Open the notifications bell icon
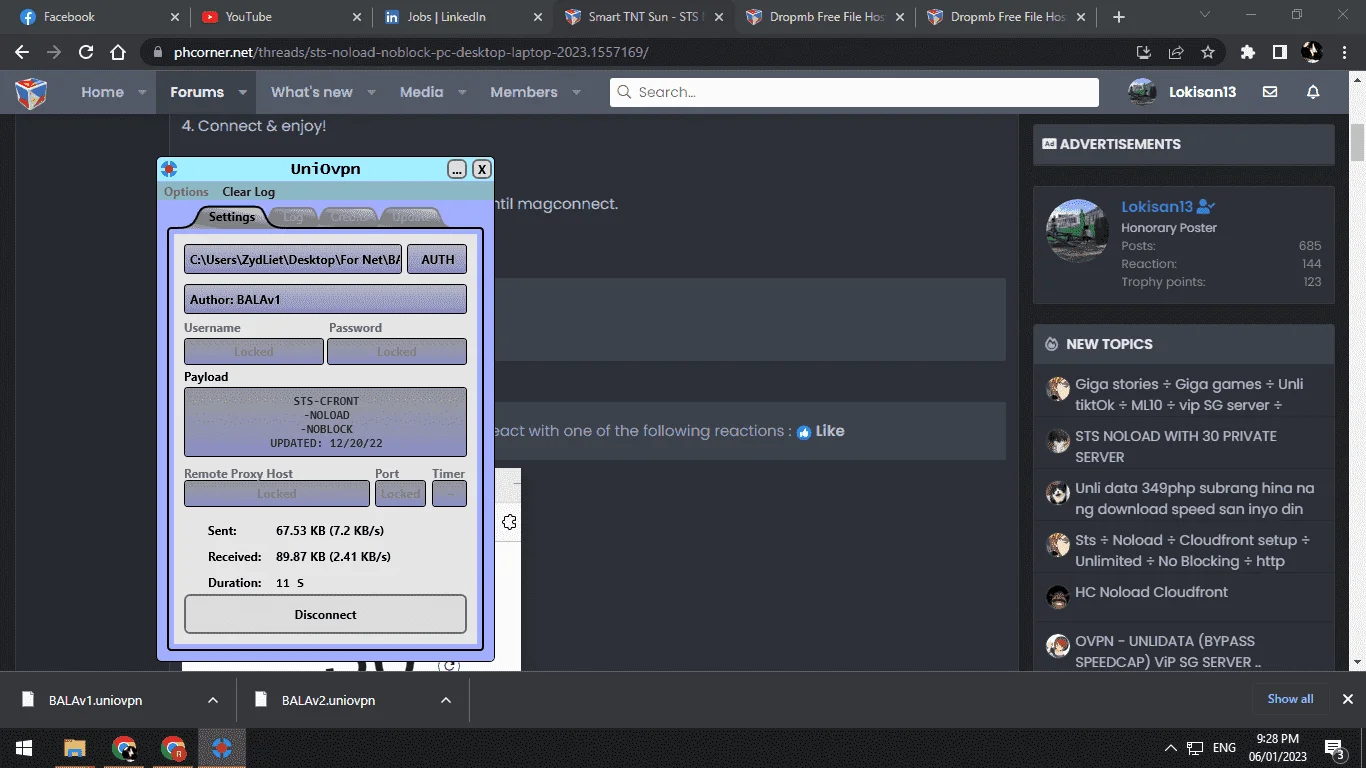 click(x=1313, y=92)
